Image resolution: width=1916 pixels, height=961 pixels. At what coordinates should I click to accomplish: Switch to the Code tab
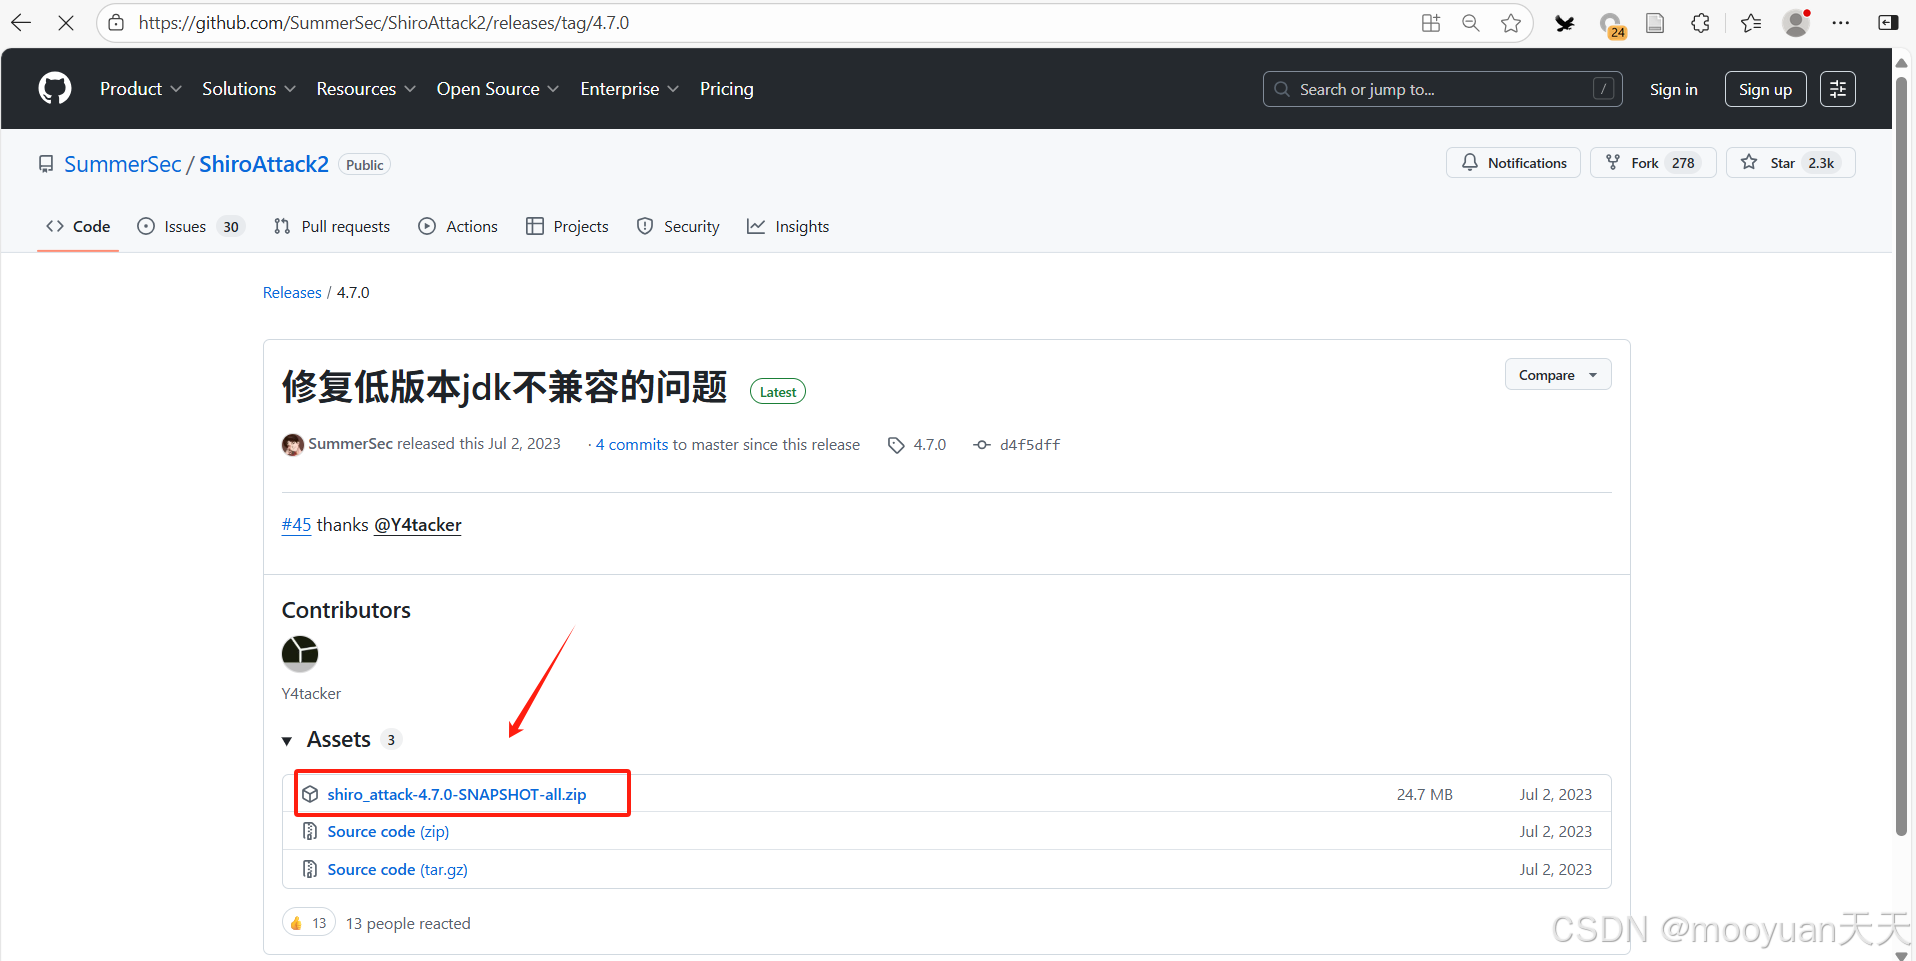coord(78,227)
